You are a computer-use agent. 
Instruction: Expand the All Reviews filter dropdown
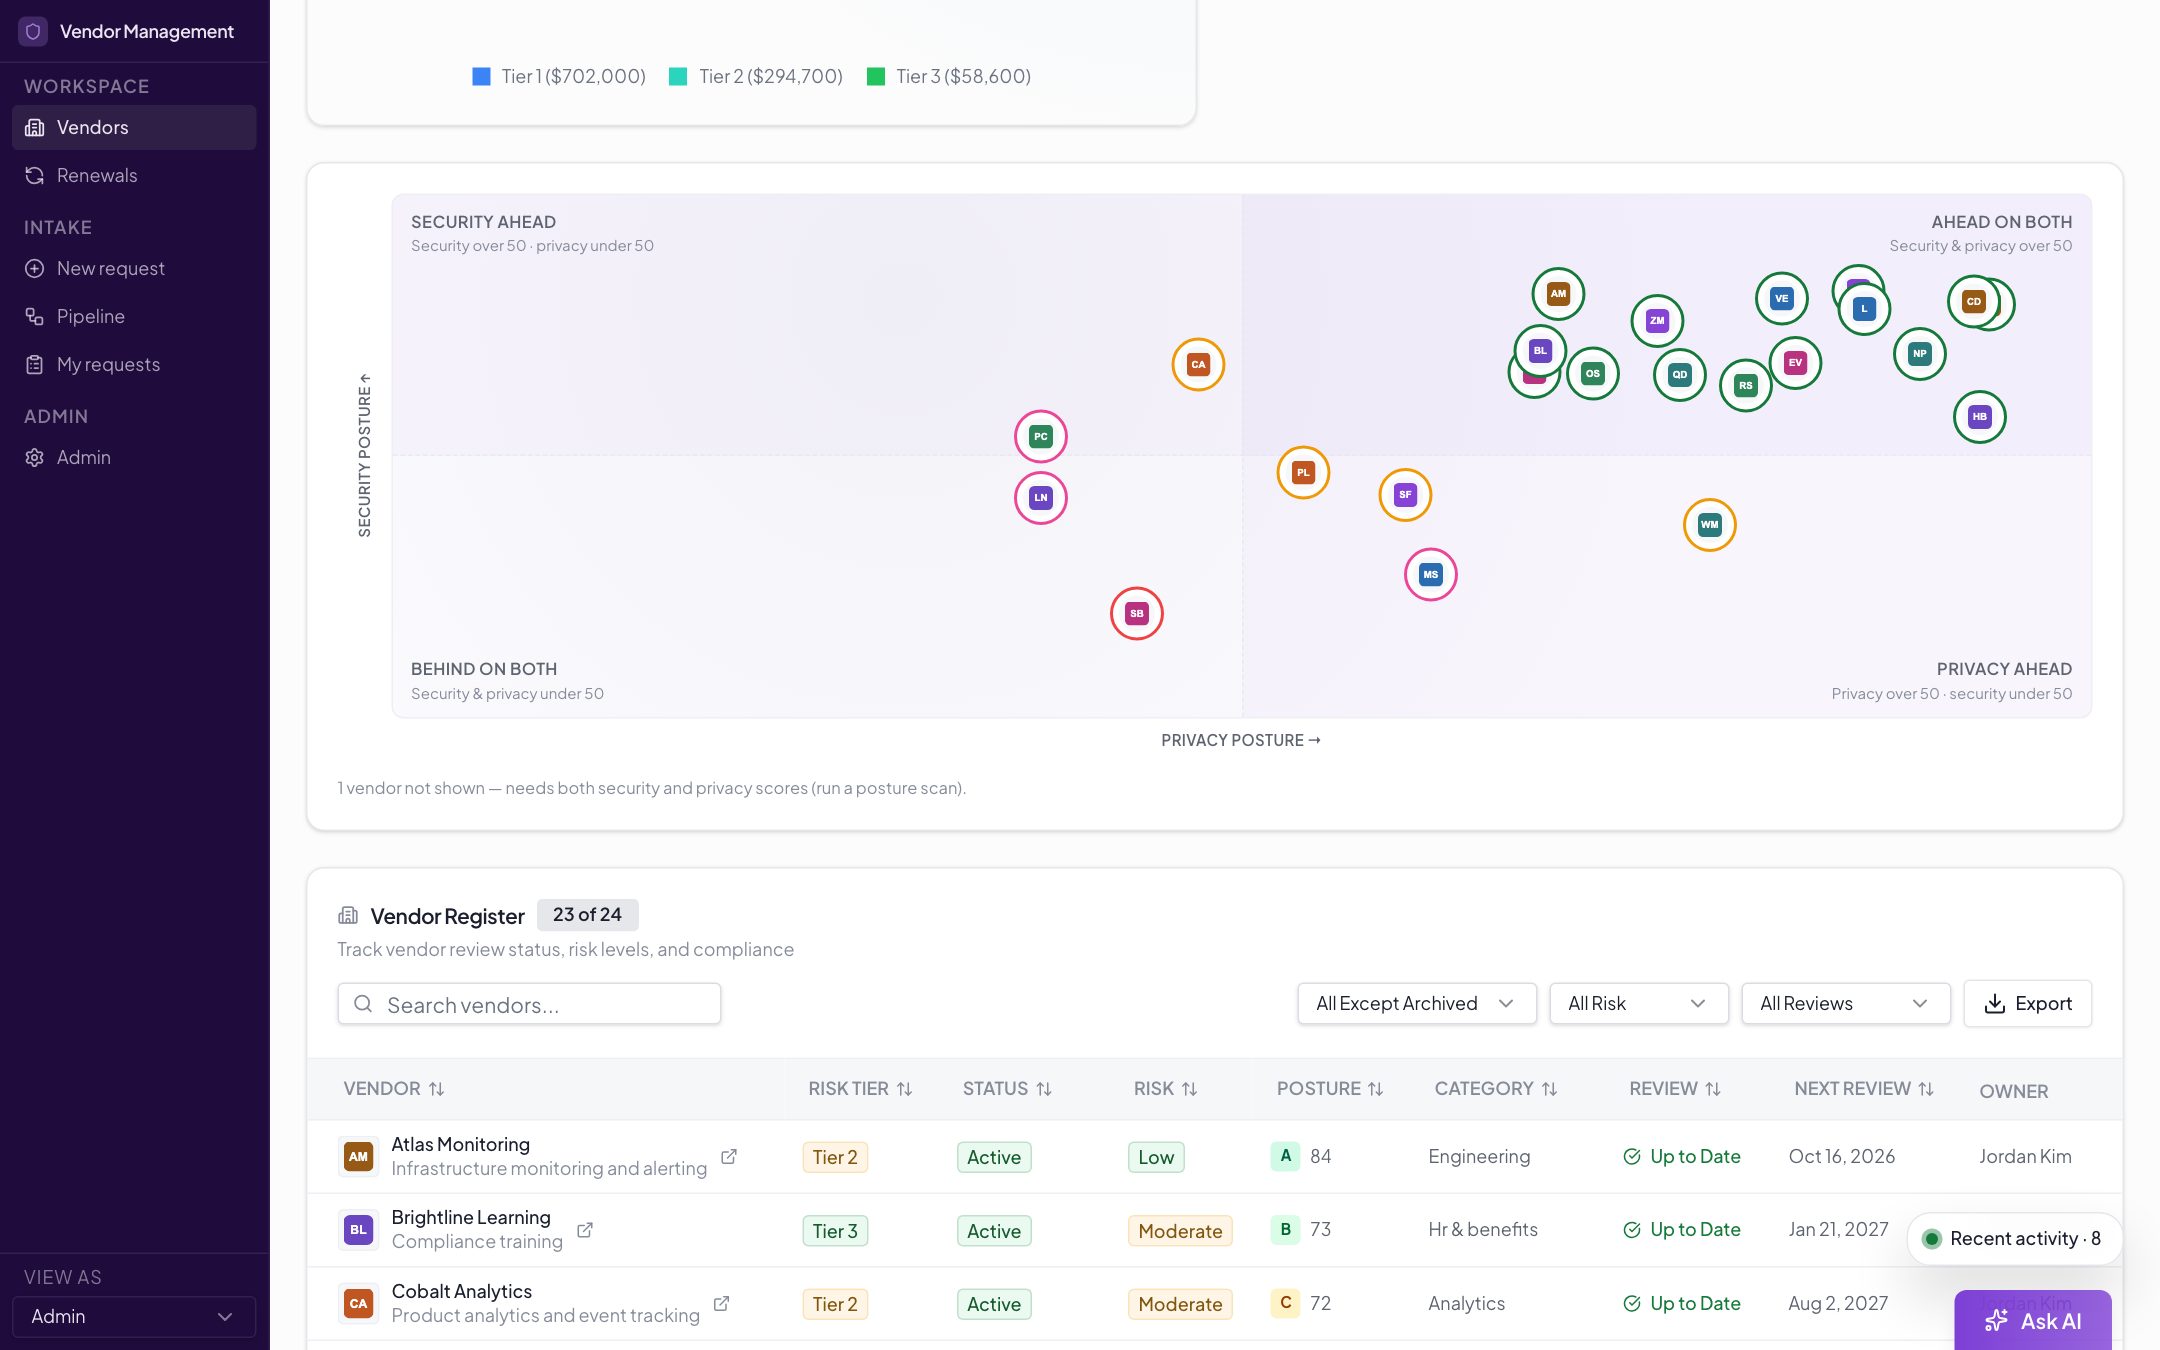pos(1846,1004)
